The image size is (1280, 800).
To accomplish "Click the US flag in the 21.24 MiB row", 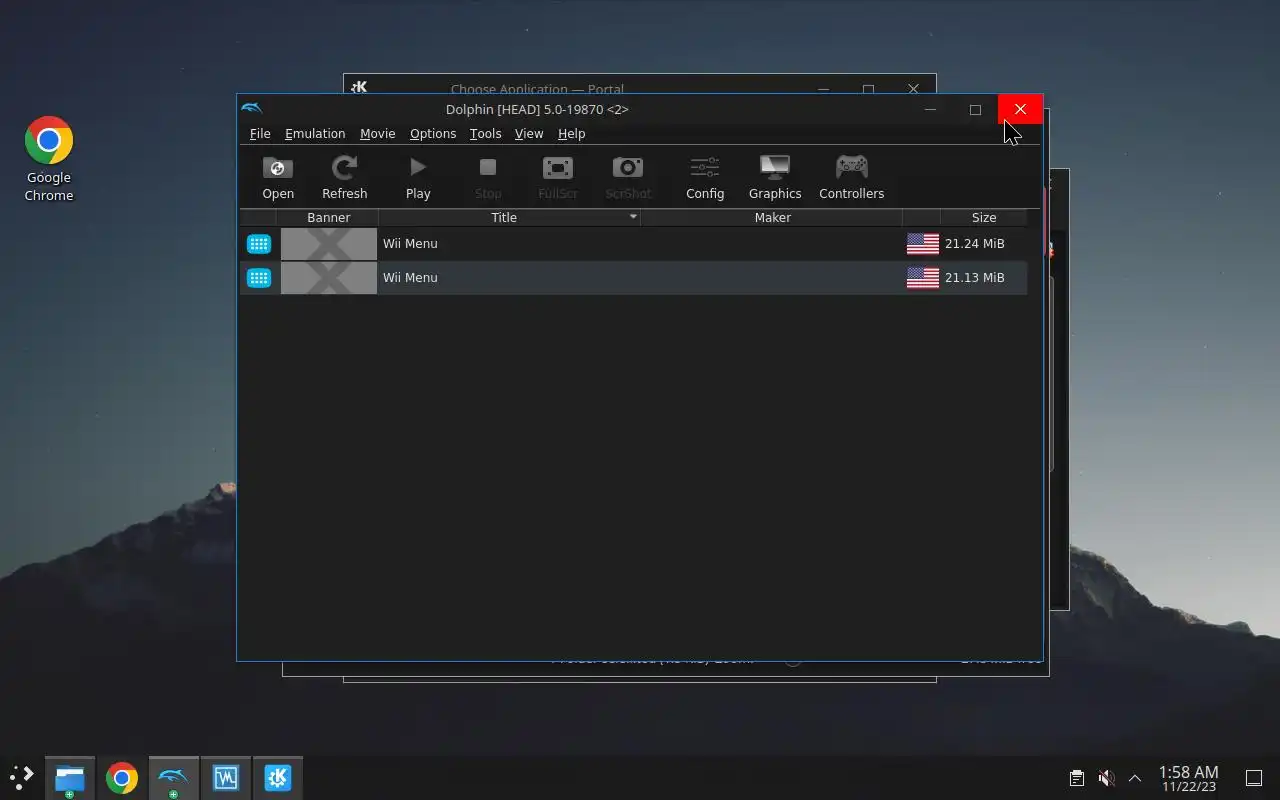I will coord(923,244).
